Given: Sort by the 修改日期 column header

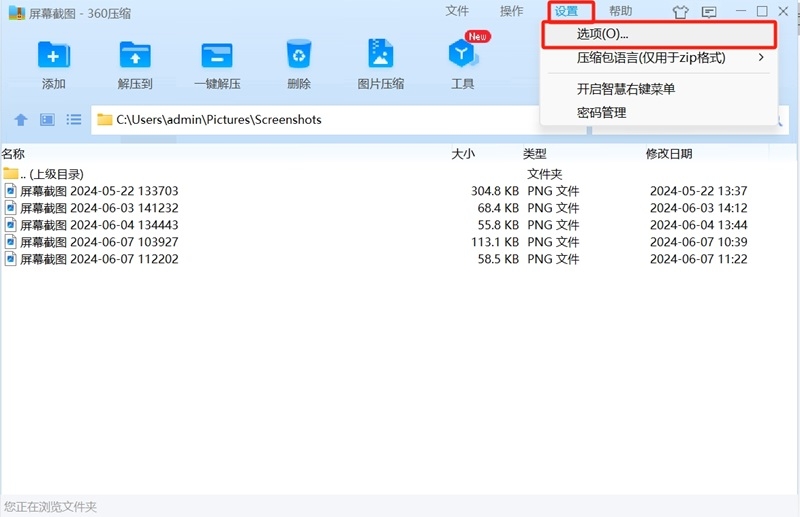Looking at the screenshot, I should (669, 154).
